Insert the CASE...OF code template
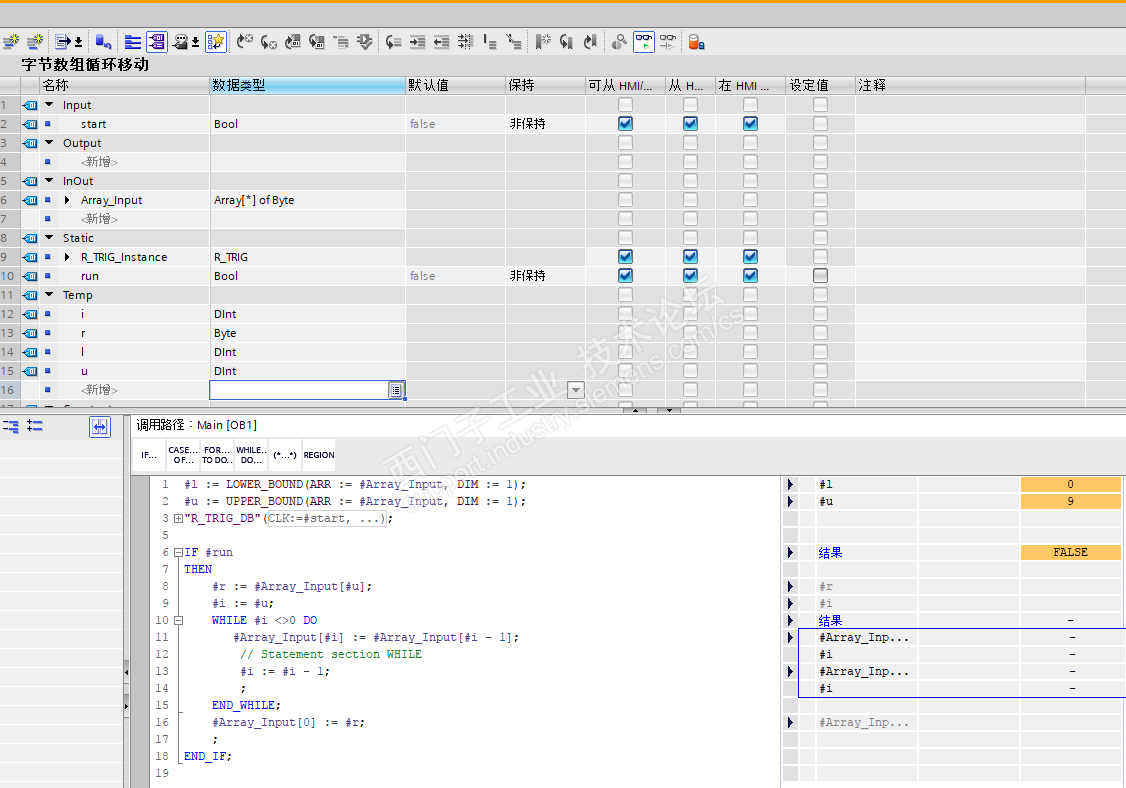The image size is (1126, 788). point(182,455)
